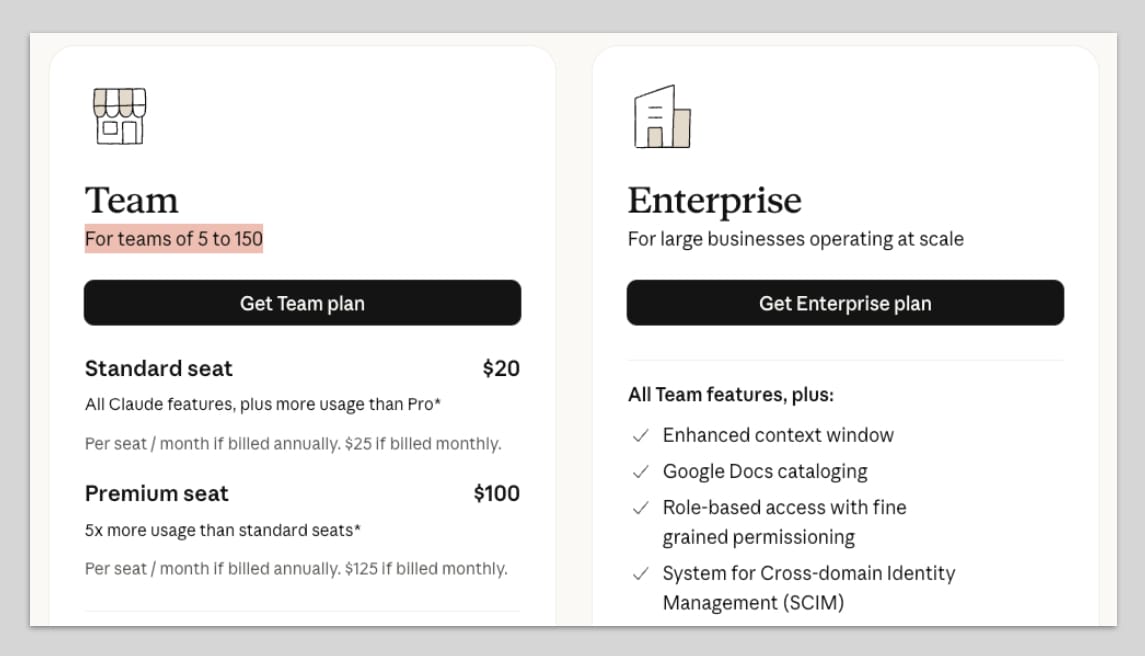The height and width of the screenshot is (656, 1145).
Task: Click the $20 Standard seat price
Action: [501, 368]
